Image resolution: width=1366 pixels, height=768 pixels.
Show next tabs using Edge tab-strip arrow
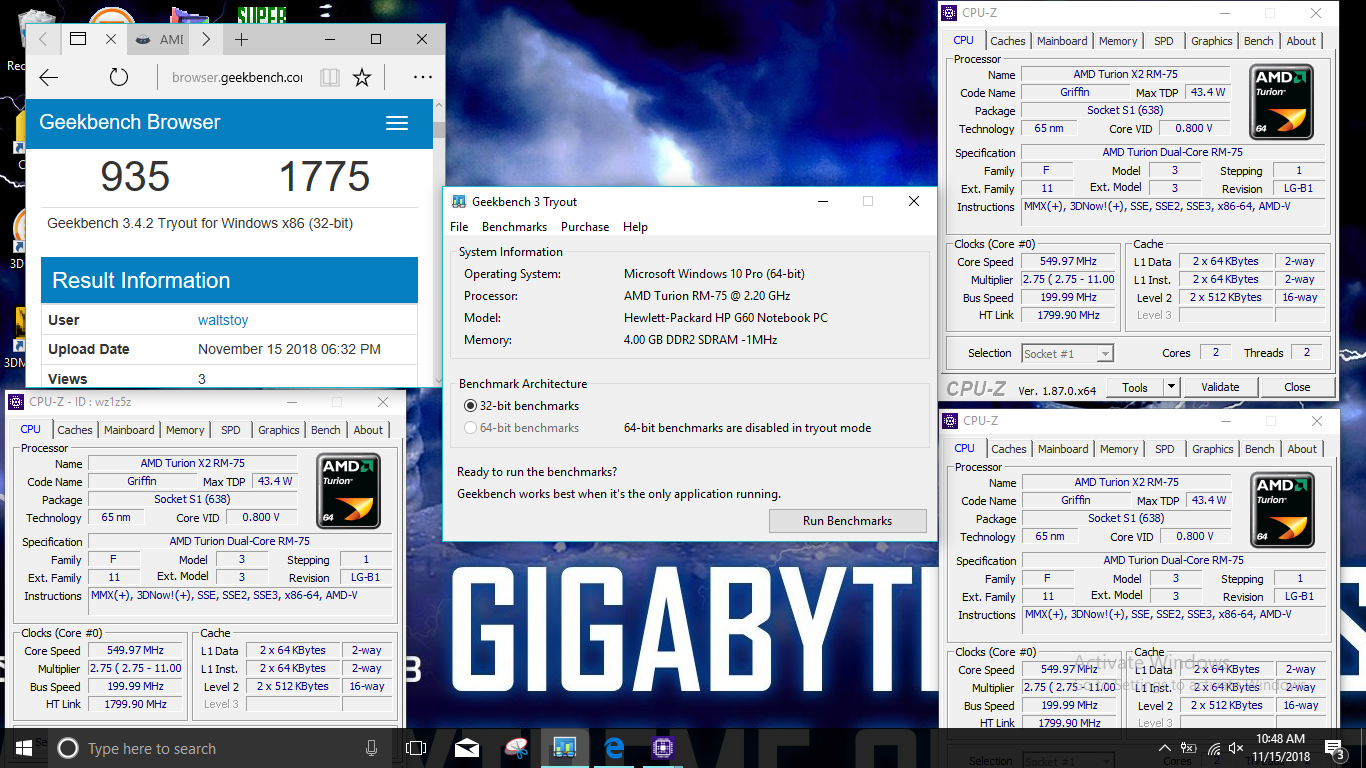pos(205,40)
